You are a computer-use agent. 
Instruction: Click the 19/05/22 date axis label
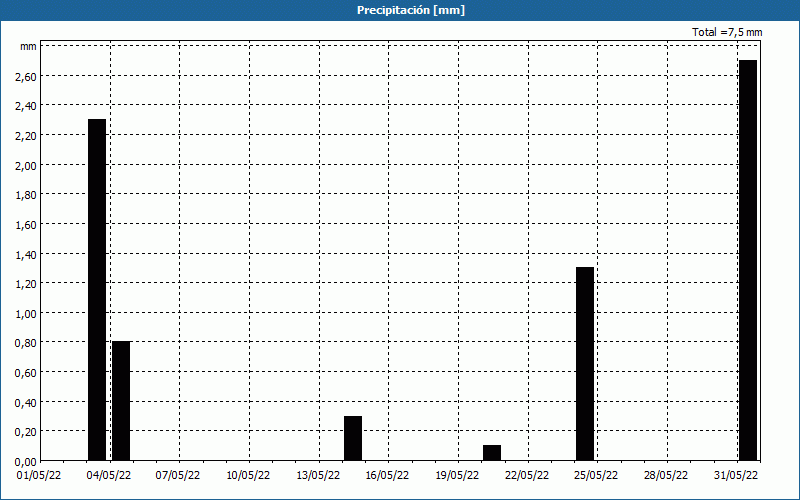pos(459,476)
